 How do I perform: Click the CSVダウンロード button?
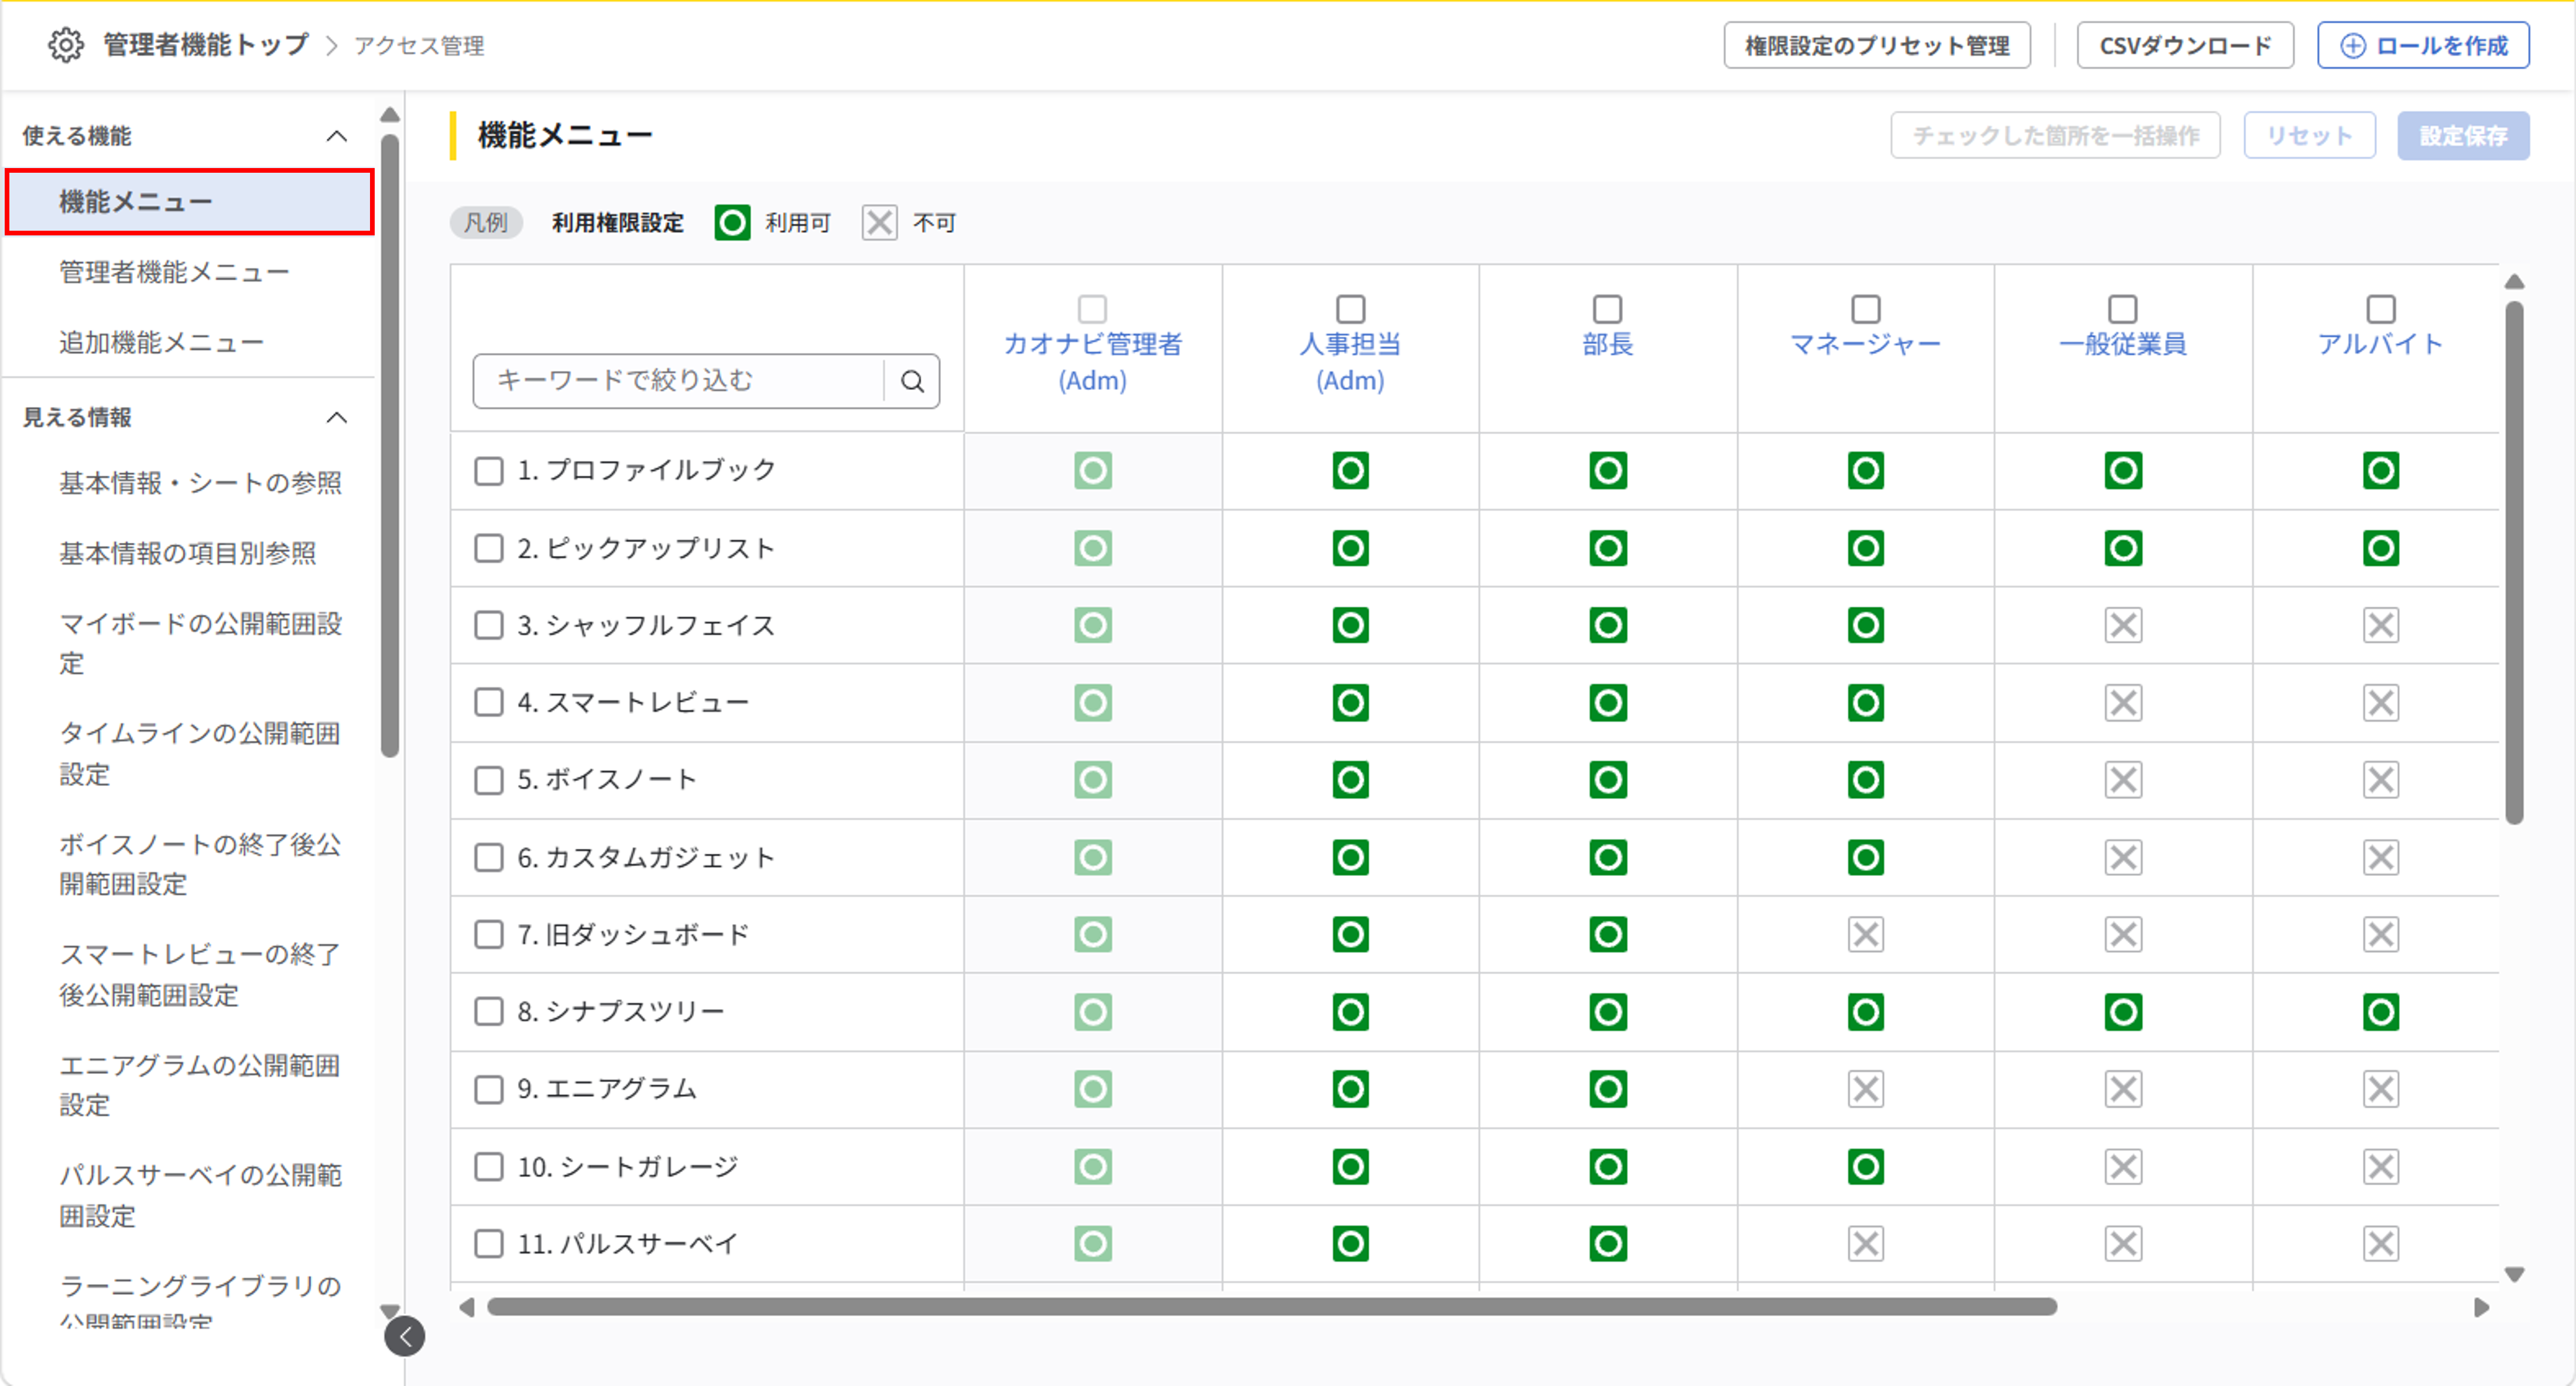point(2185,46)
